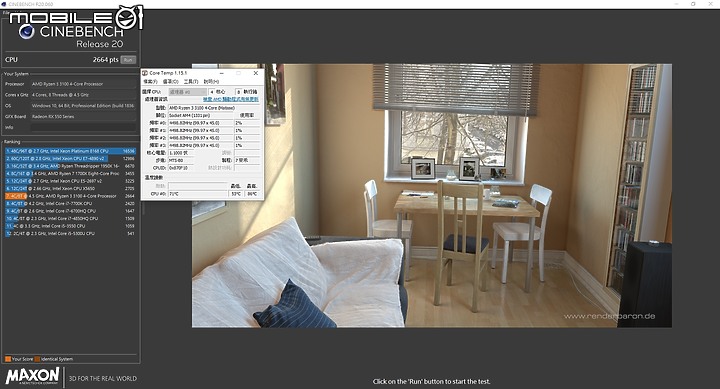Select the Cores x GHz value field
The height and width of the screenshot is (389, 720).
(x=83, y=95)
